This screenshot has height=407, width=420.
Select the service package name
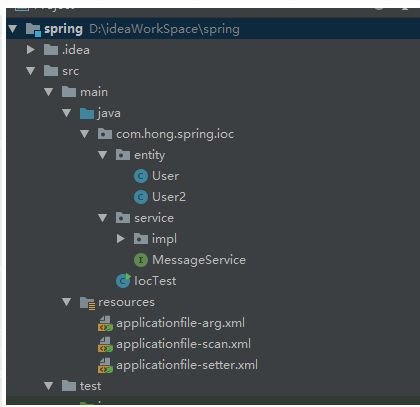(154, 218)
